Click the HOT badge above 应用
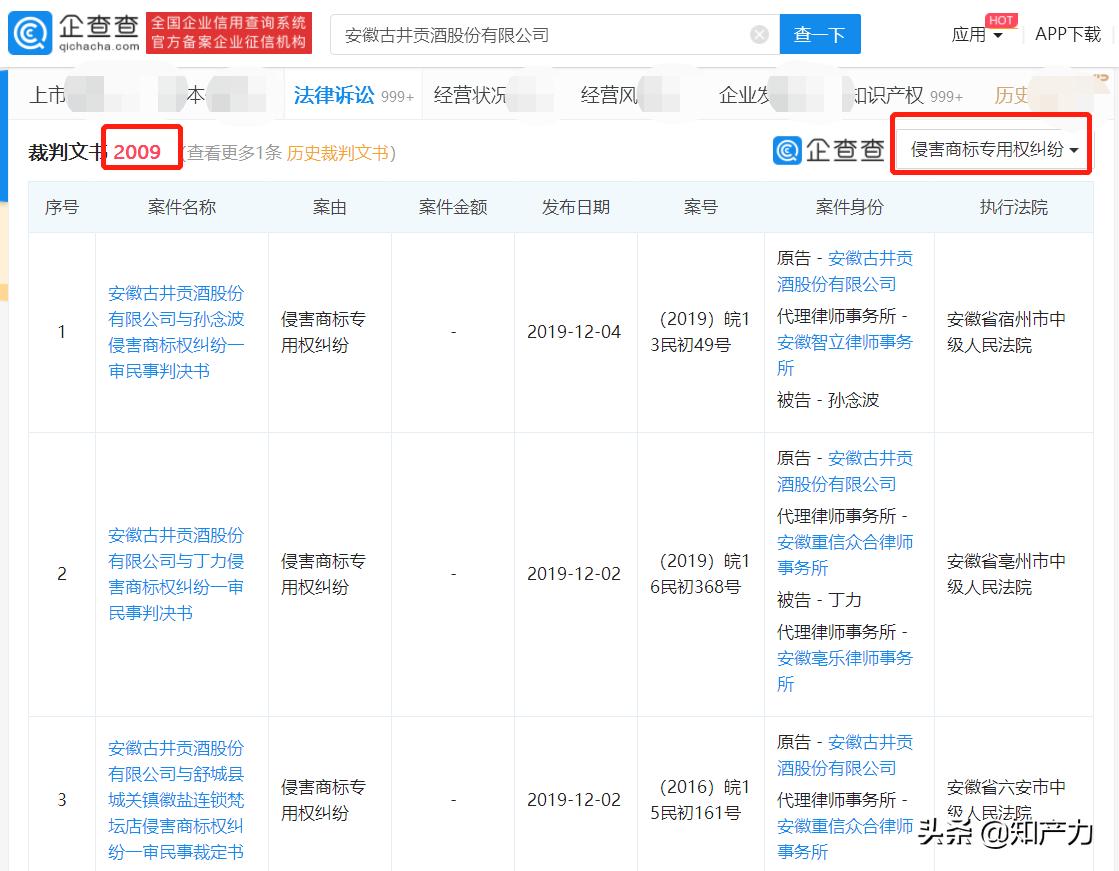 (x=1001, y=19)
